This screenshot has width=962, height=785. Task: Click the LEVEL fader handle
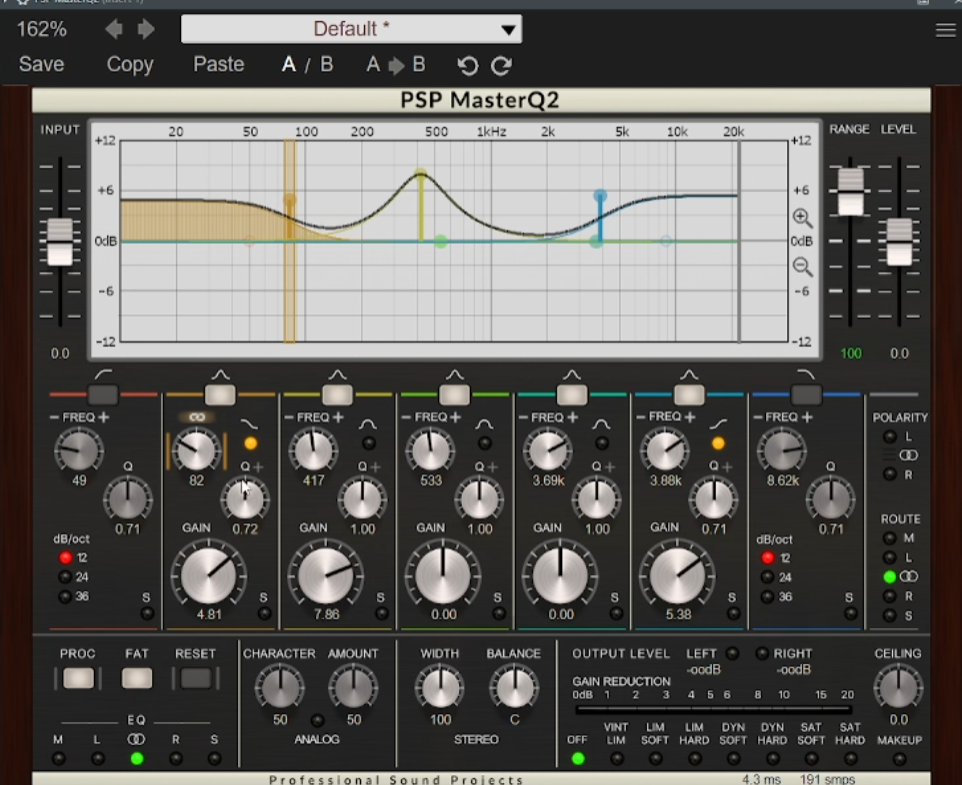[899, 242]
